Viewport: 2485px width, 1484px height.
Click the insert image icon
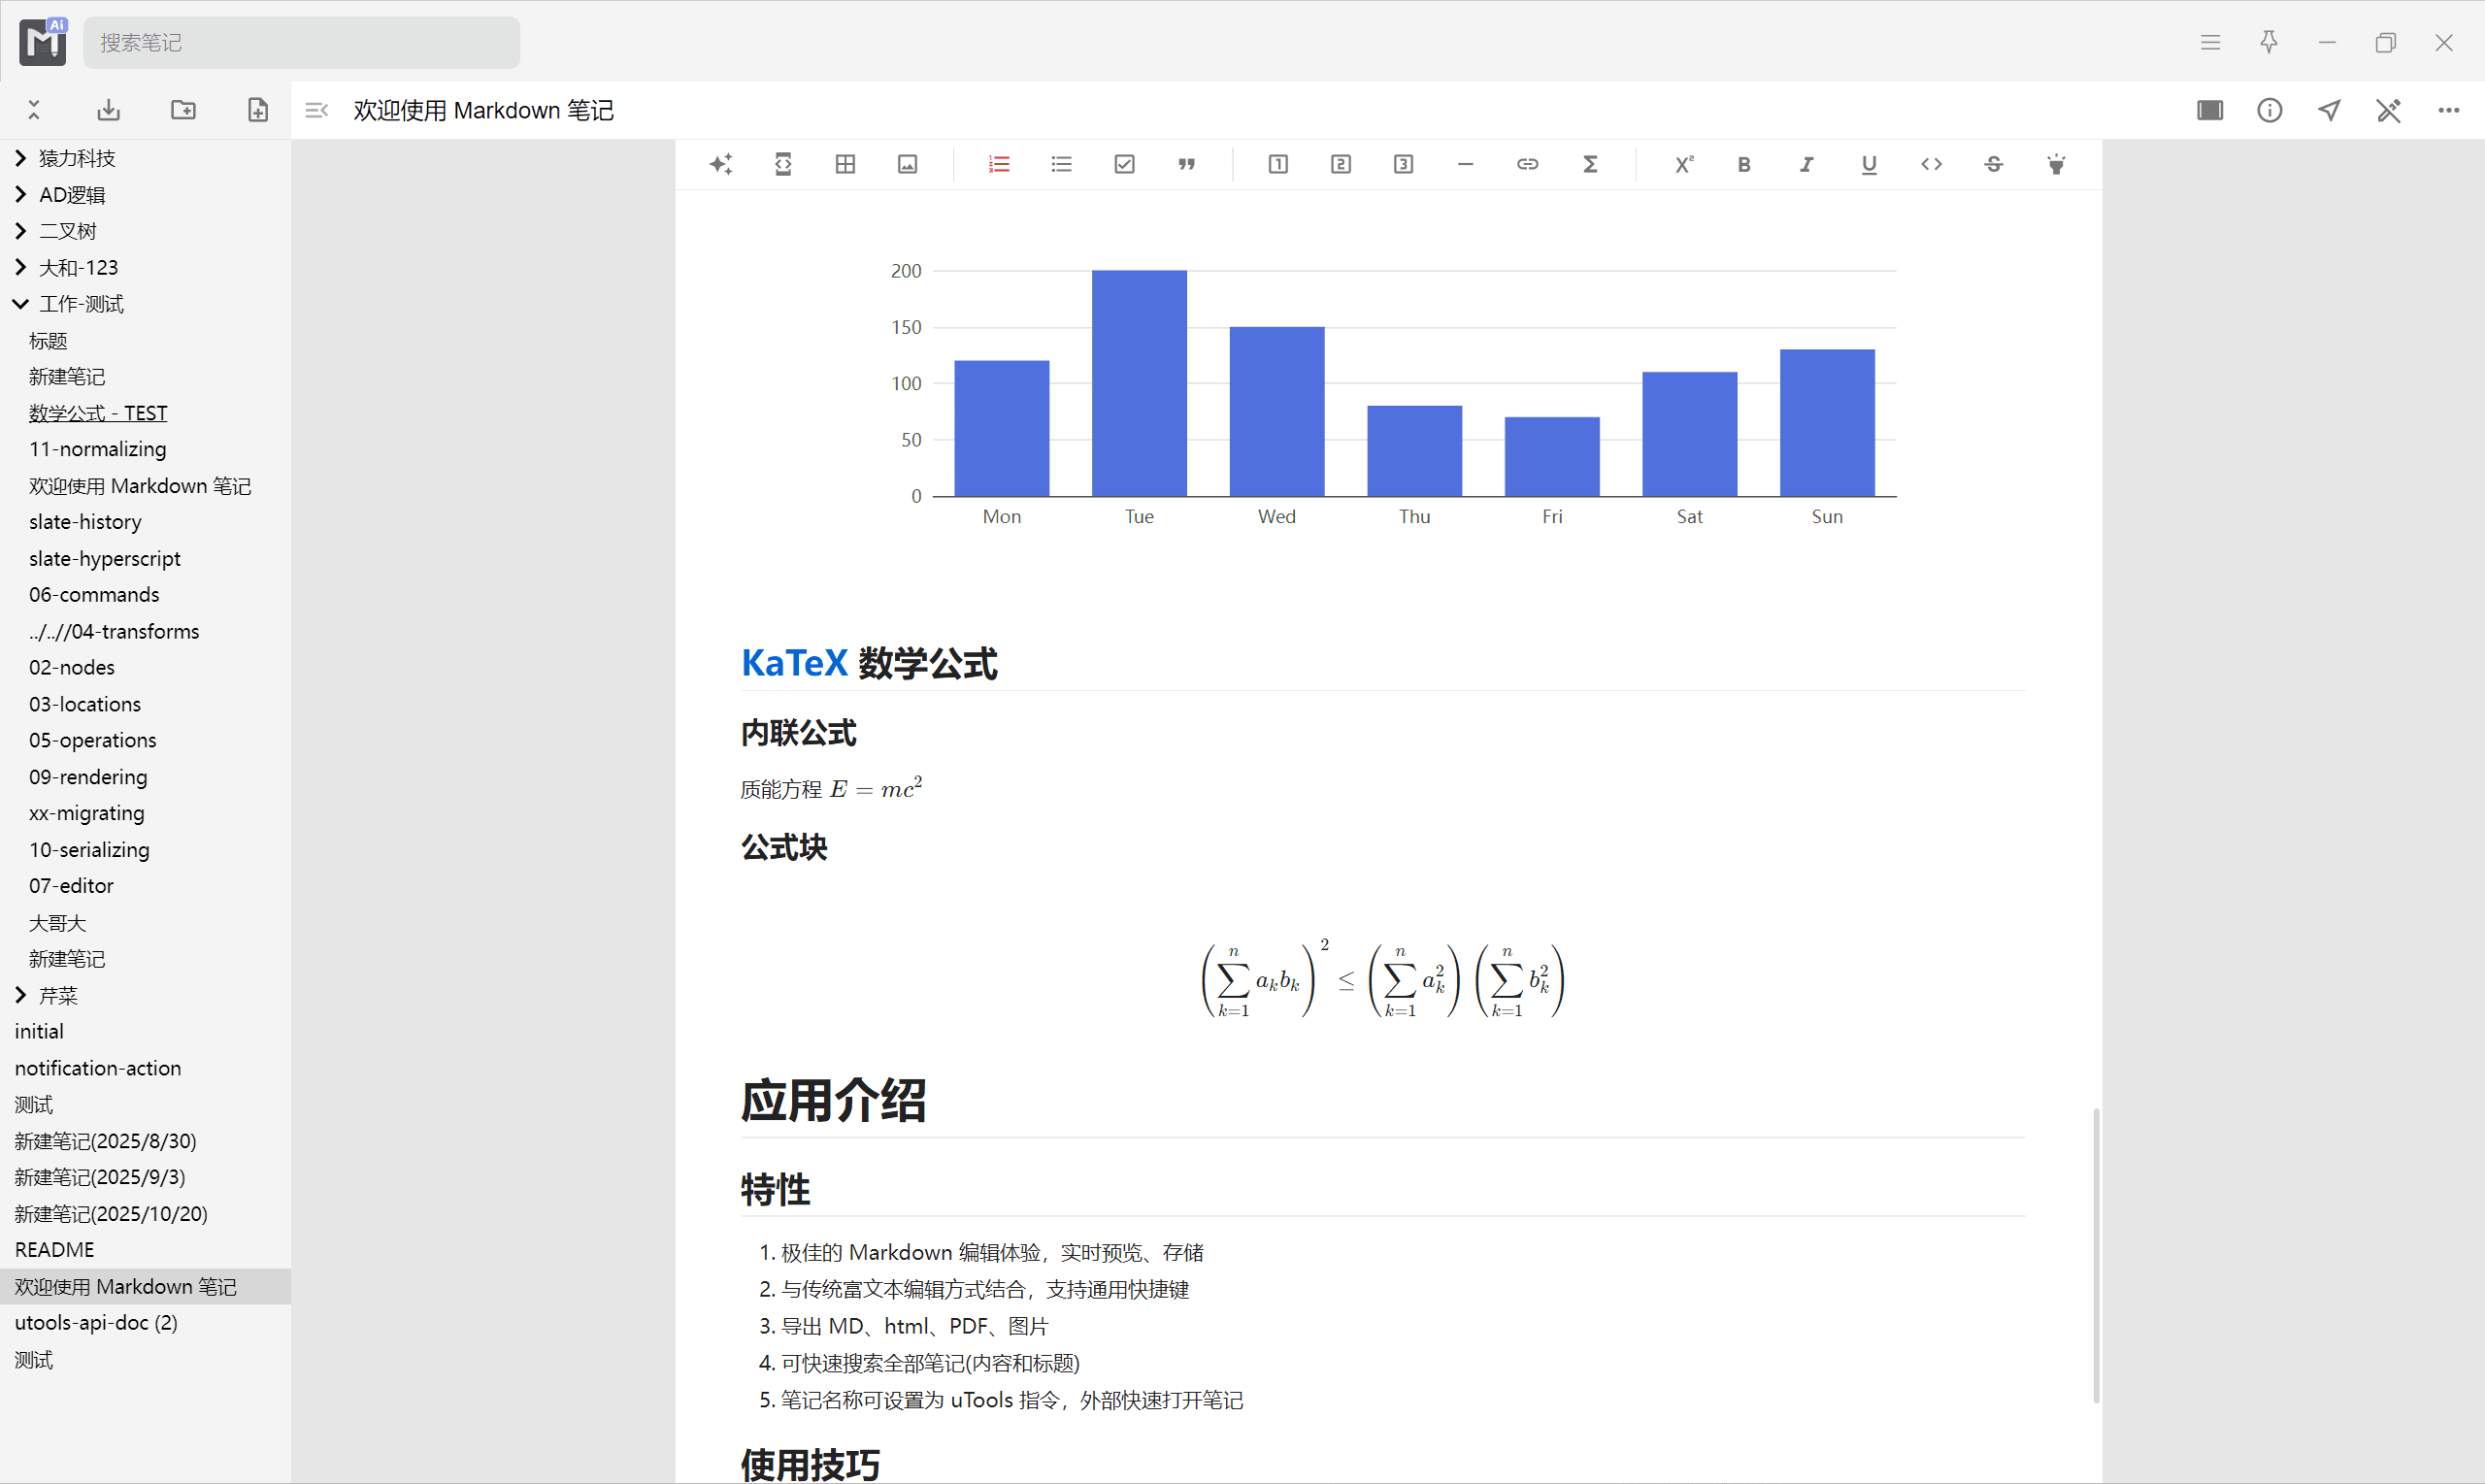907,164
